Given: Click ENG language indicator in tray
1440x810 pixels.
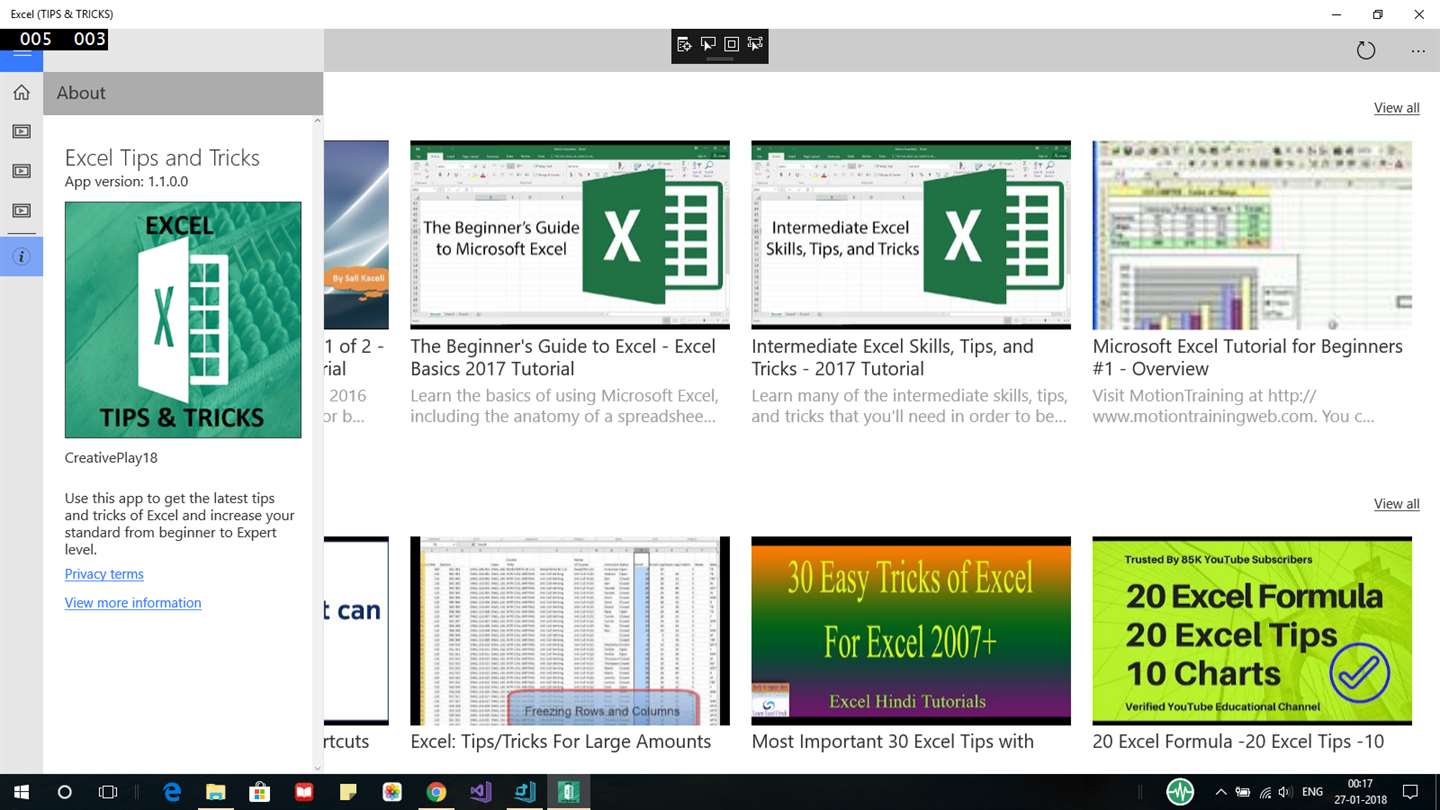Looking at the screenshot, I should point(1313,792).
